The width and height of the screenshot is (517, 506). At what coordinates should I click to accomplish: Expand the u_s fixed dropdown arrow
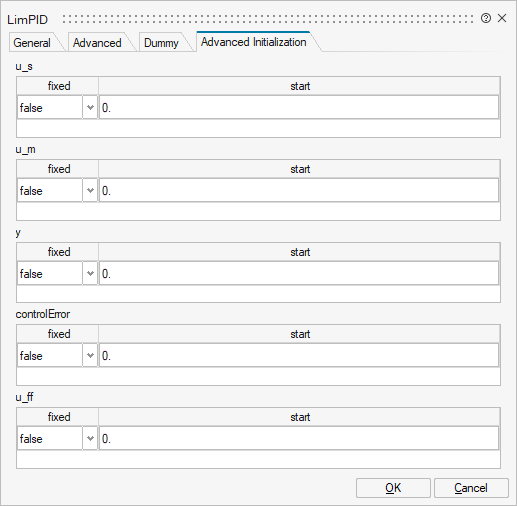pyautogui.click(x=90, y=107)
